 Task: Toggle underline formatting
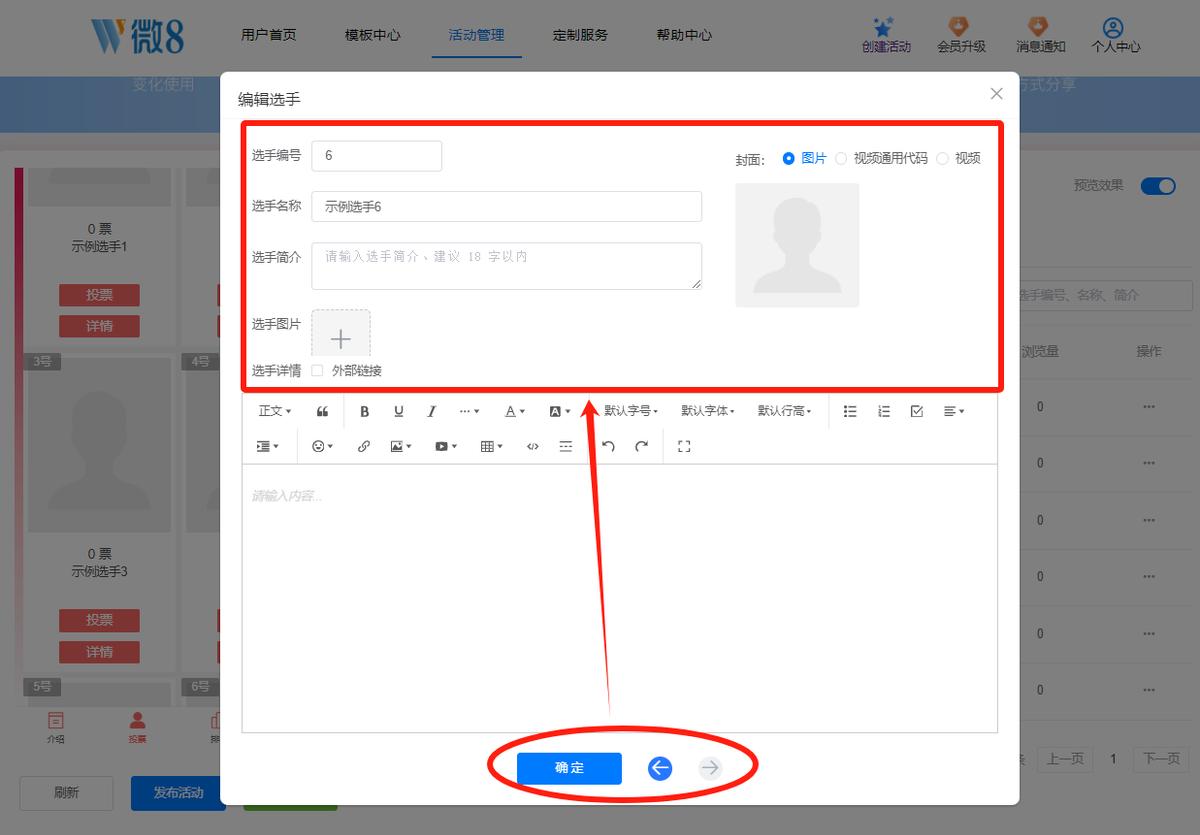398,411
